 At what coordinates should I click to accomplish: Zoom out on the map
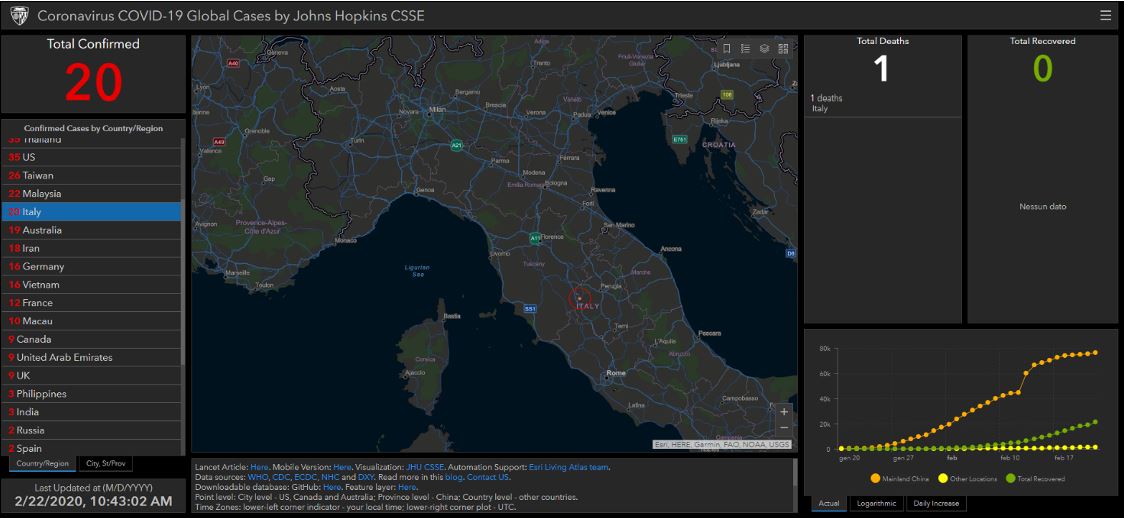pos(784,428)
